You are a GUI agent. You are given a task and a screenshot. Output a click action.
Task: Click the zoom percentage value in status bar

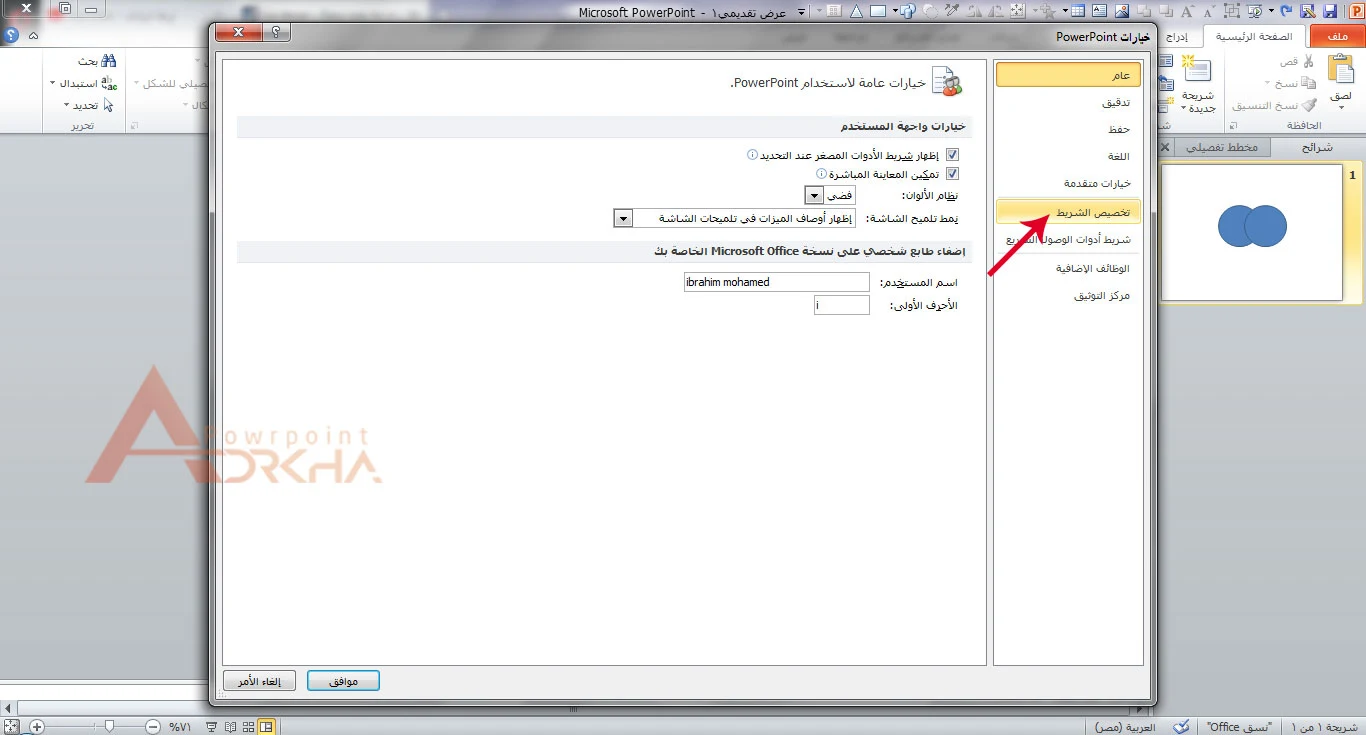click(x=180, y=727)
